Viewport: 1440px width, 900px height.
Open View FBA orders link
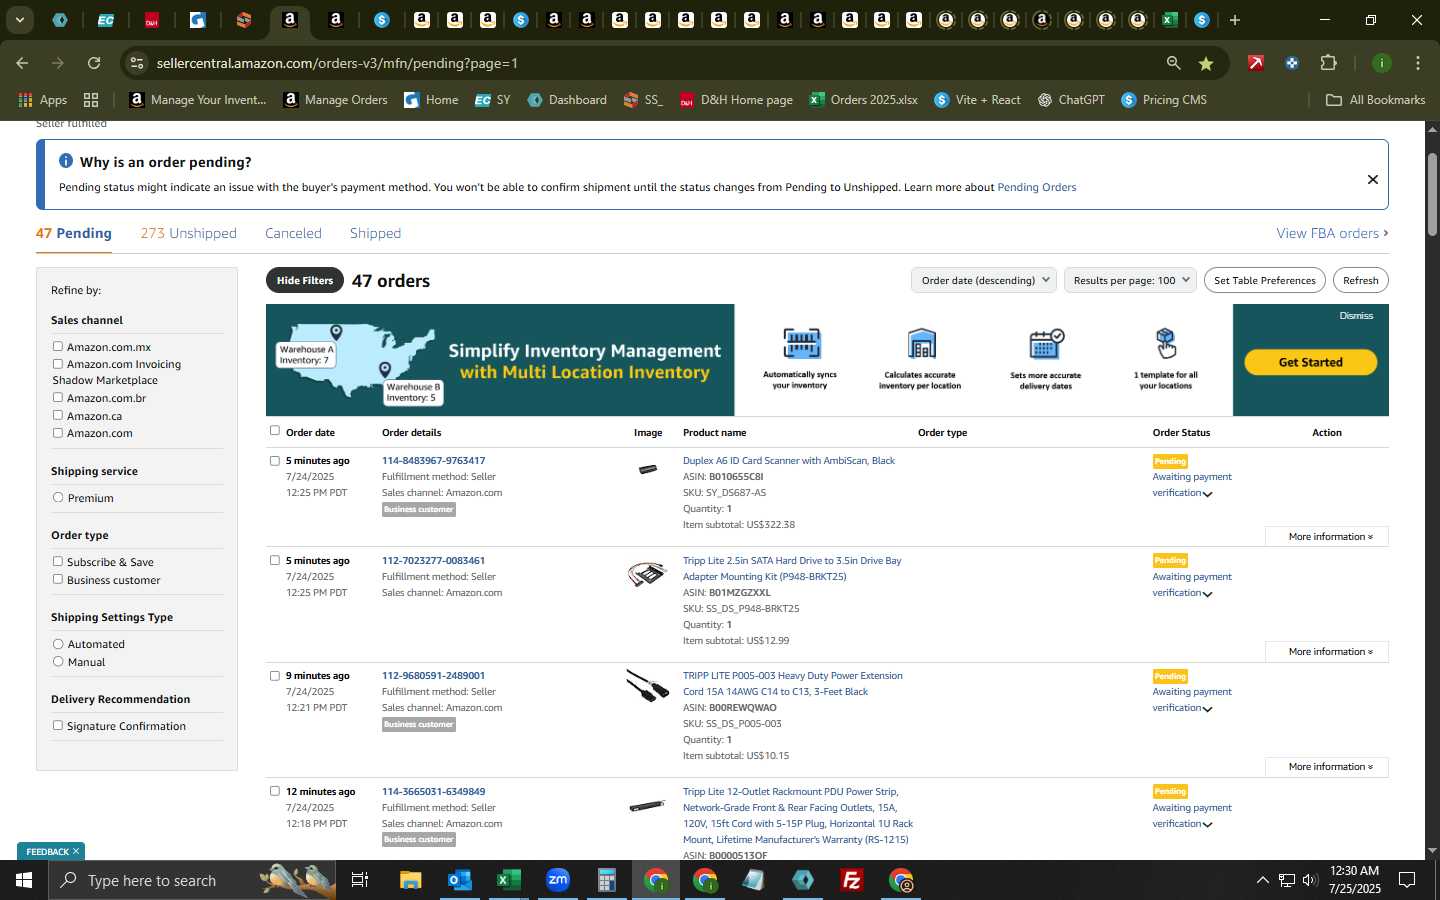1332,233
